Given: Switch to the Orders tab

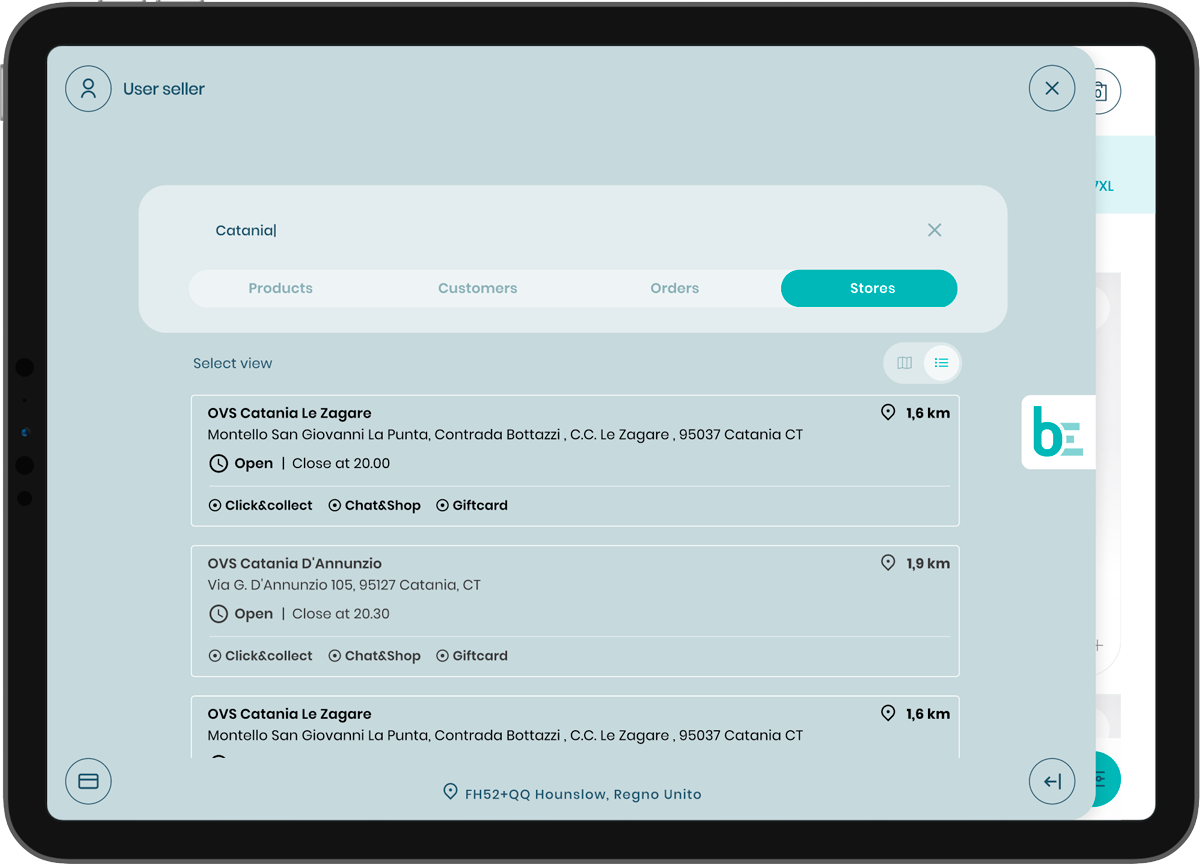Looking at the screenshot, I should point(675,288).
